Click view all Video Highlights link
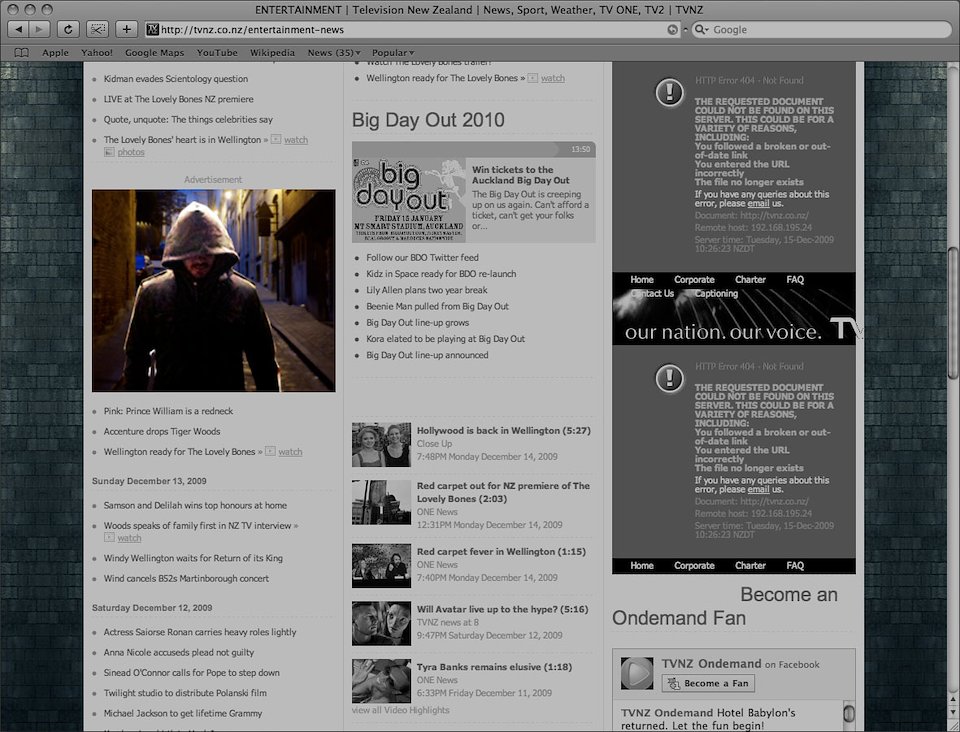The height and width of the screenshot is (732, 960). 400,710
